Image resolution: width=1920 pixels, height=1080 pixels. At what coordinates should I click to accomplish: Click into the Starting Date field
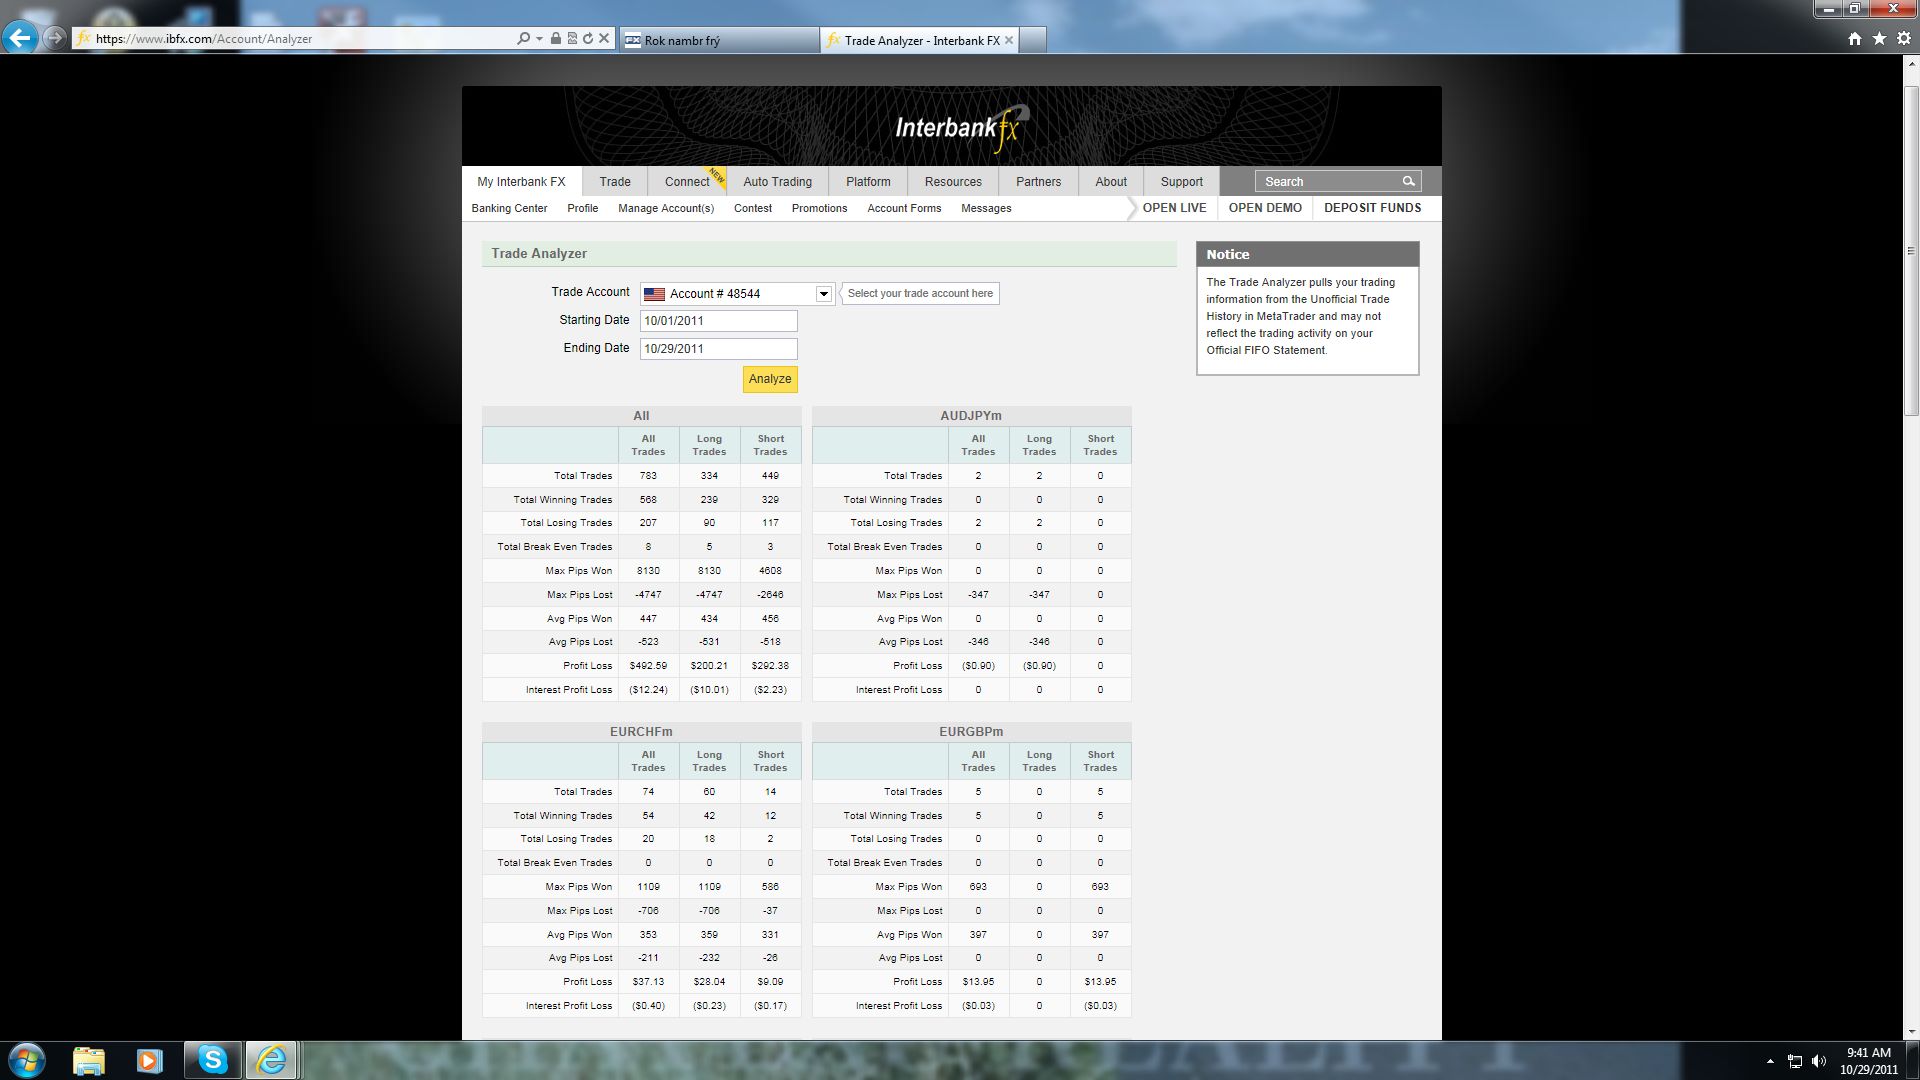coord(718,321)
